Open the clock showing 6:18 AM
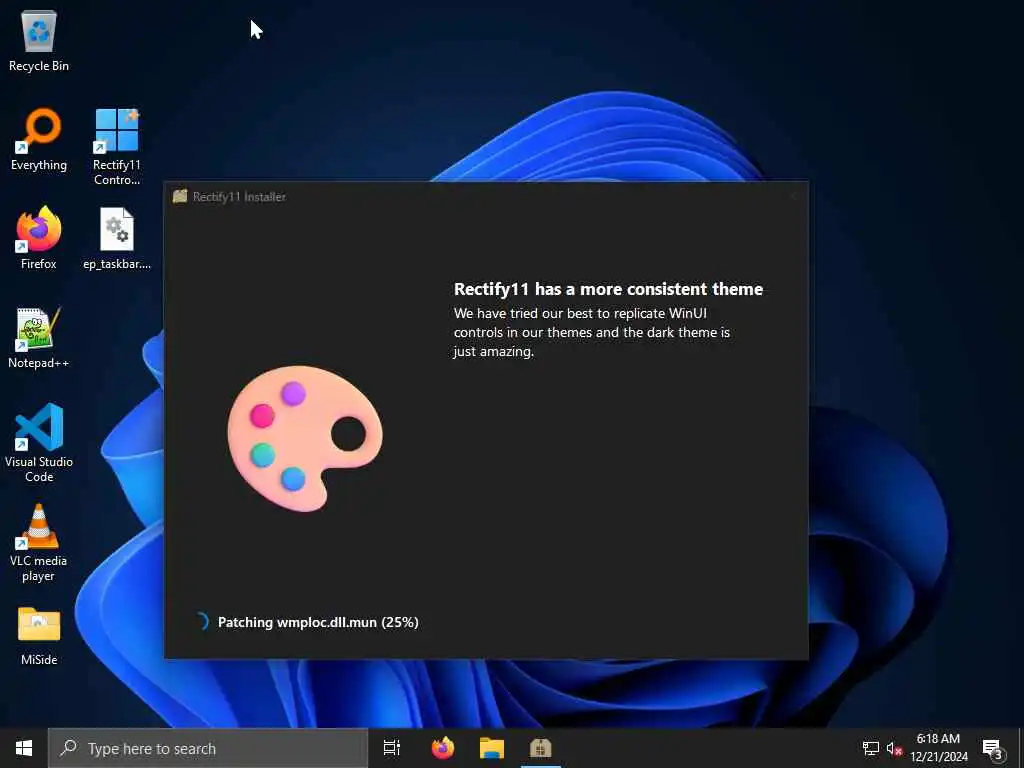The height and width of the screenshot is (768, 1024). 938,748
